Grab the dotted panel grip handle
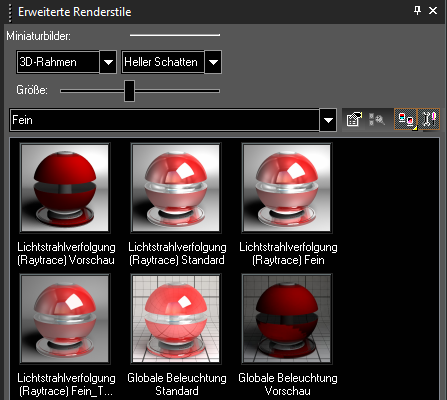The height and width of the screenshot is (400, 447). (x=10, y=13)
